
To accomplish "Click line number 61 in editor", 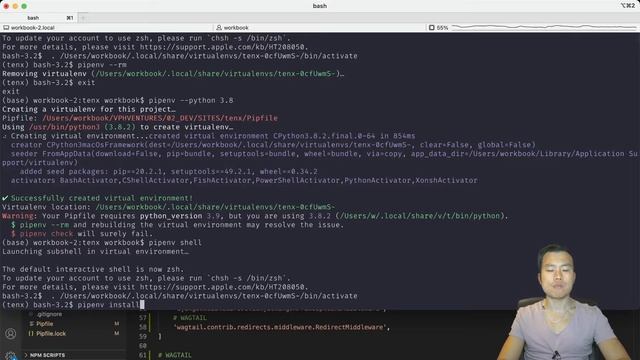I will (x=142, y=355).
